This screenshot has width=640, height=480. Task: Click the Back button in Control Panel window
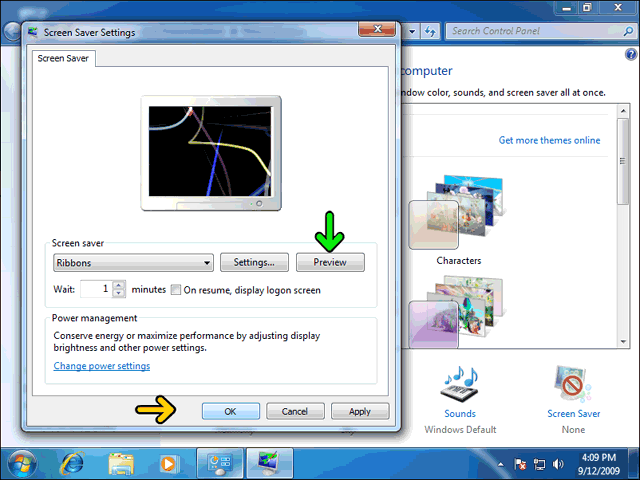click(x=11, y=32)
